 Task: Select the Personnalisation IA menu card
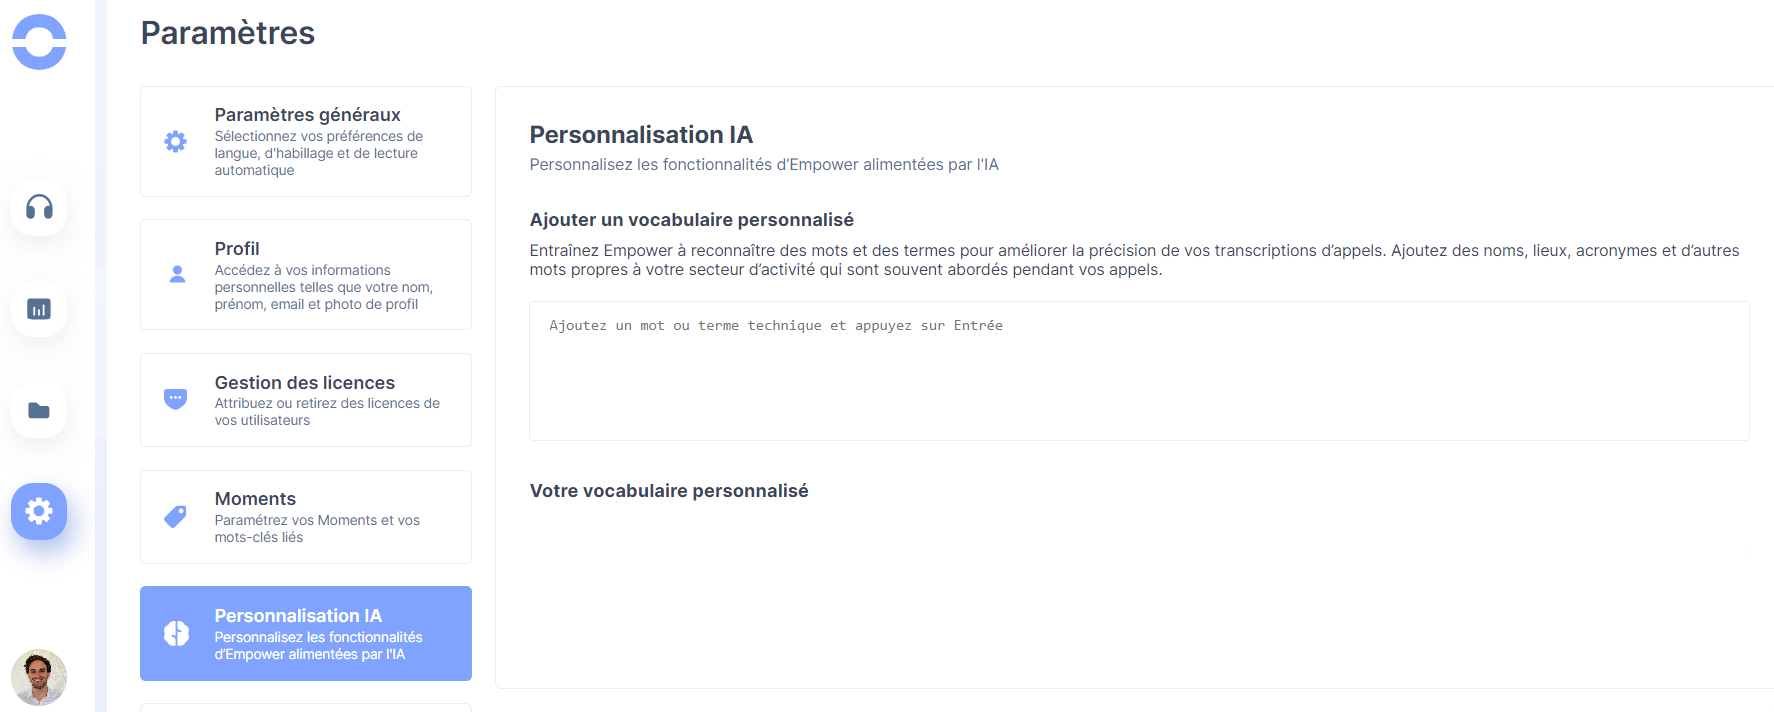pyautogui.click(x=306, y=633)
